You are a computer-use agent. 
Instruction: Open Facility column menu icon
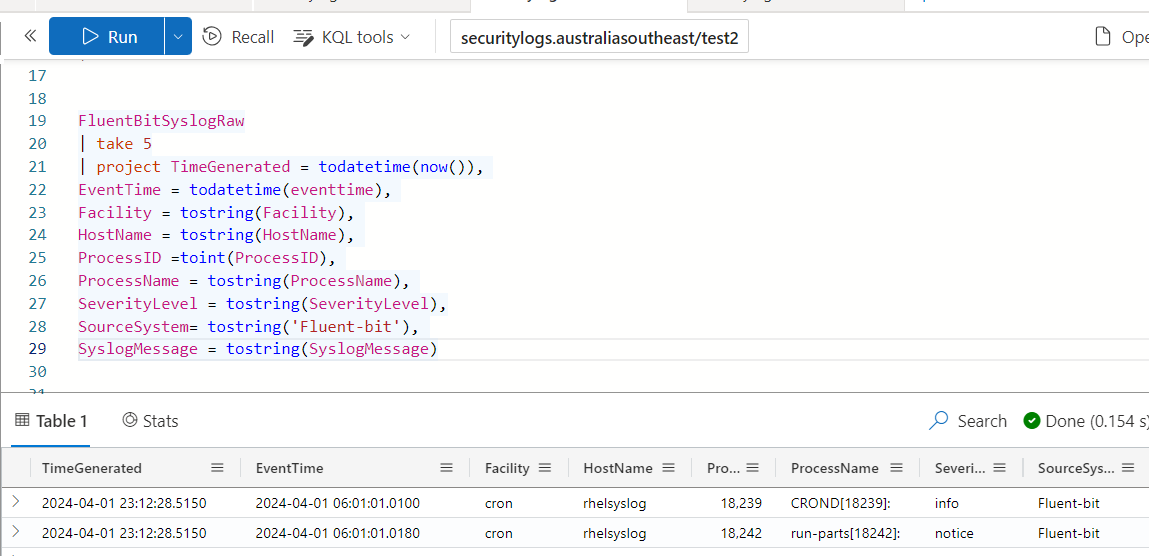[x=544, y=468]
